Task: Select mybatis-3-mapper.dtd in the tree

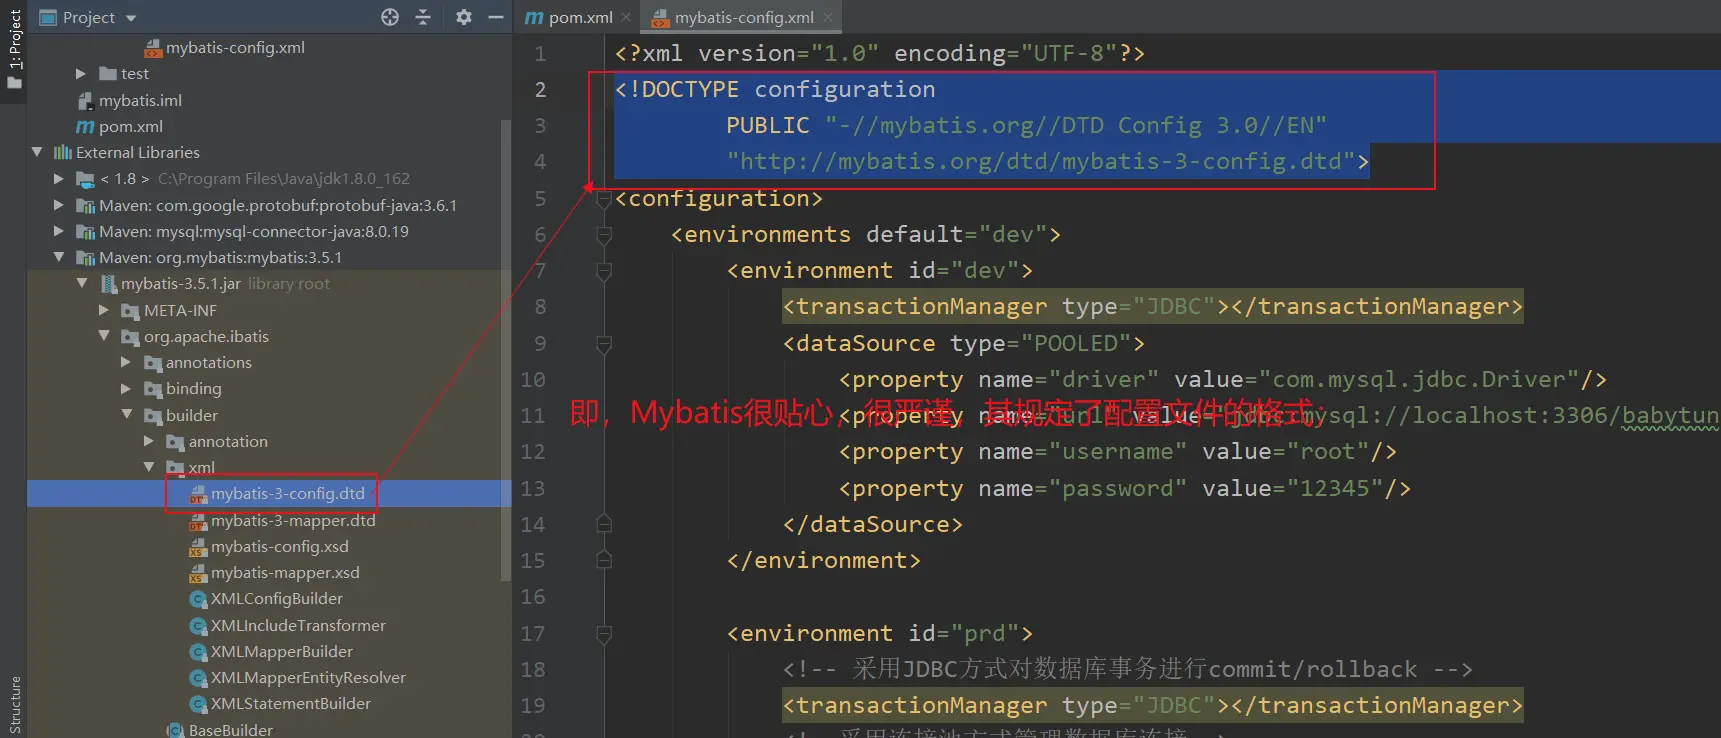Action: click(x=292, y=521)
